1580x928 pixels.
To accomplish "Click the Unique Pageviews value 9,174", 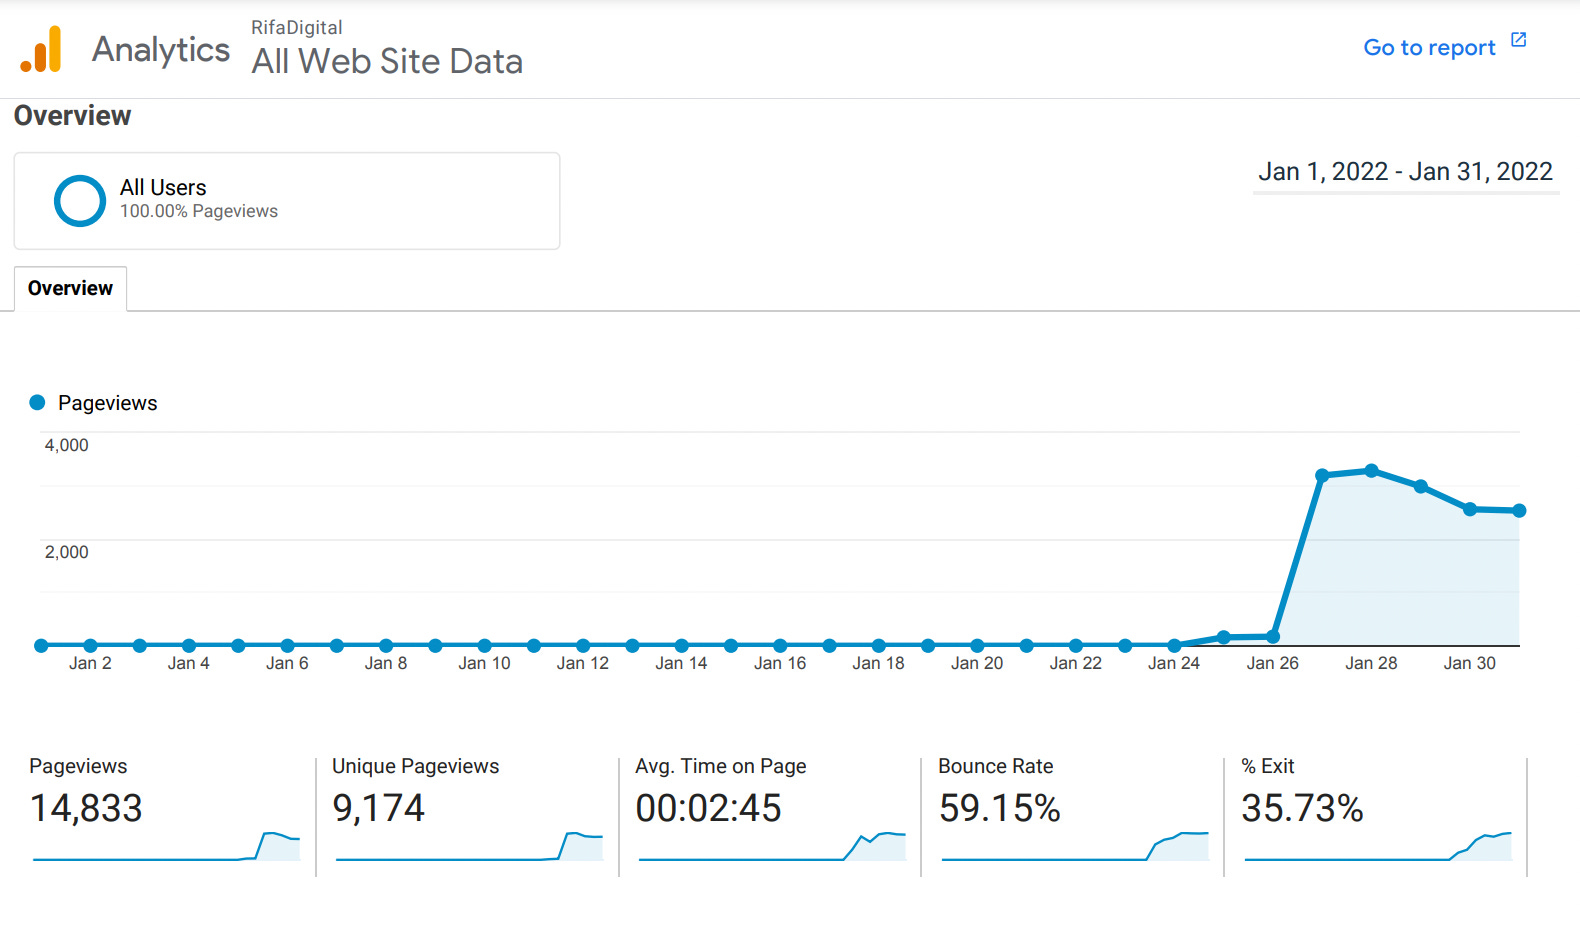I will pos(378,808).
